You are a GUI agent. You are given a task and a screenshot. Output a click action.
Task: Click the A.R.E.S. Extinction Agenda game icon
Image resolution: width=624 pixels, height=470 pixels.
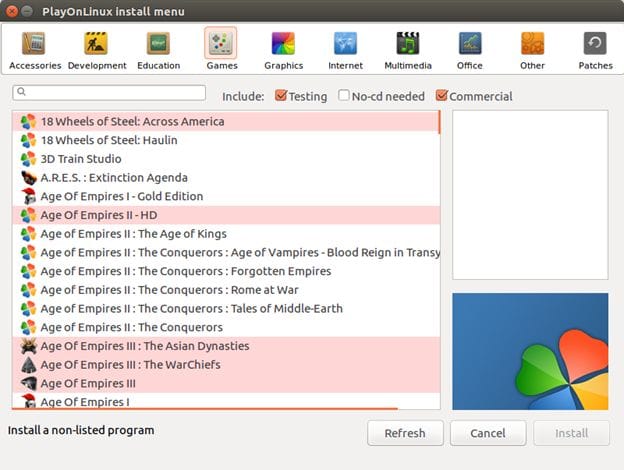[x=28, y=178]
